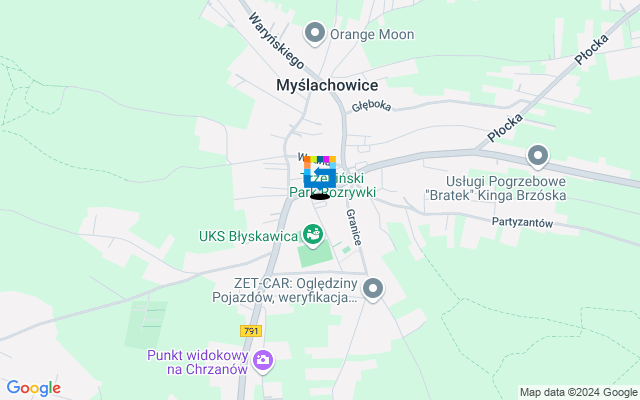Select the Usługi Pogrzebowe Bratek pin
The width and height of the screenshot is (640, 400).
tap(538, 156)
